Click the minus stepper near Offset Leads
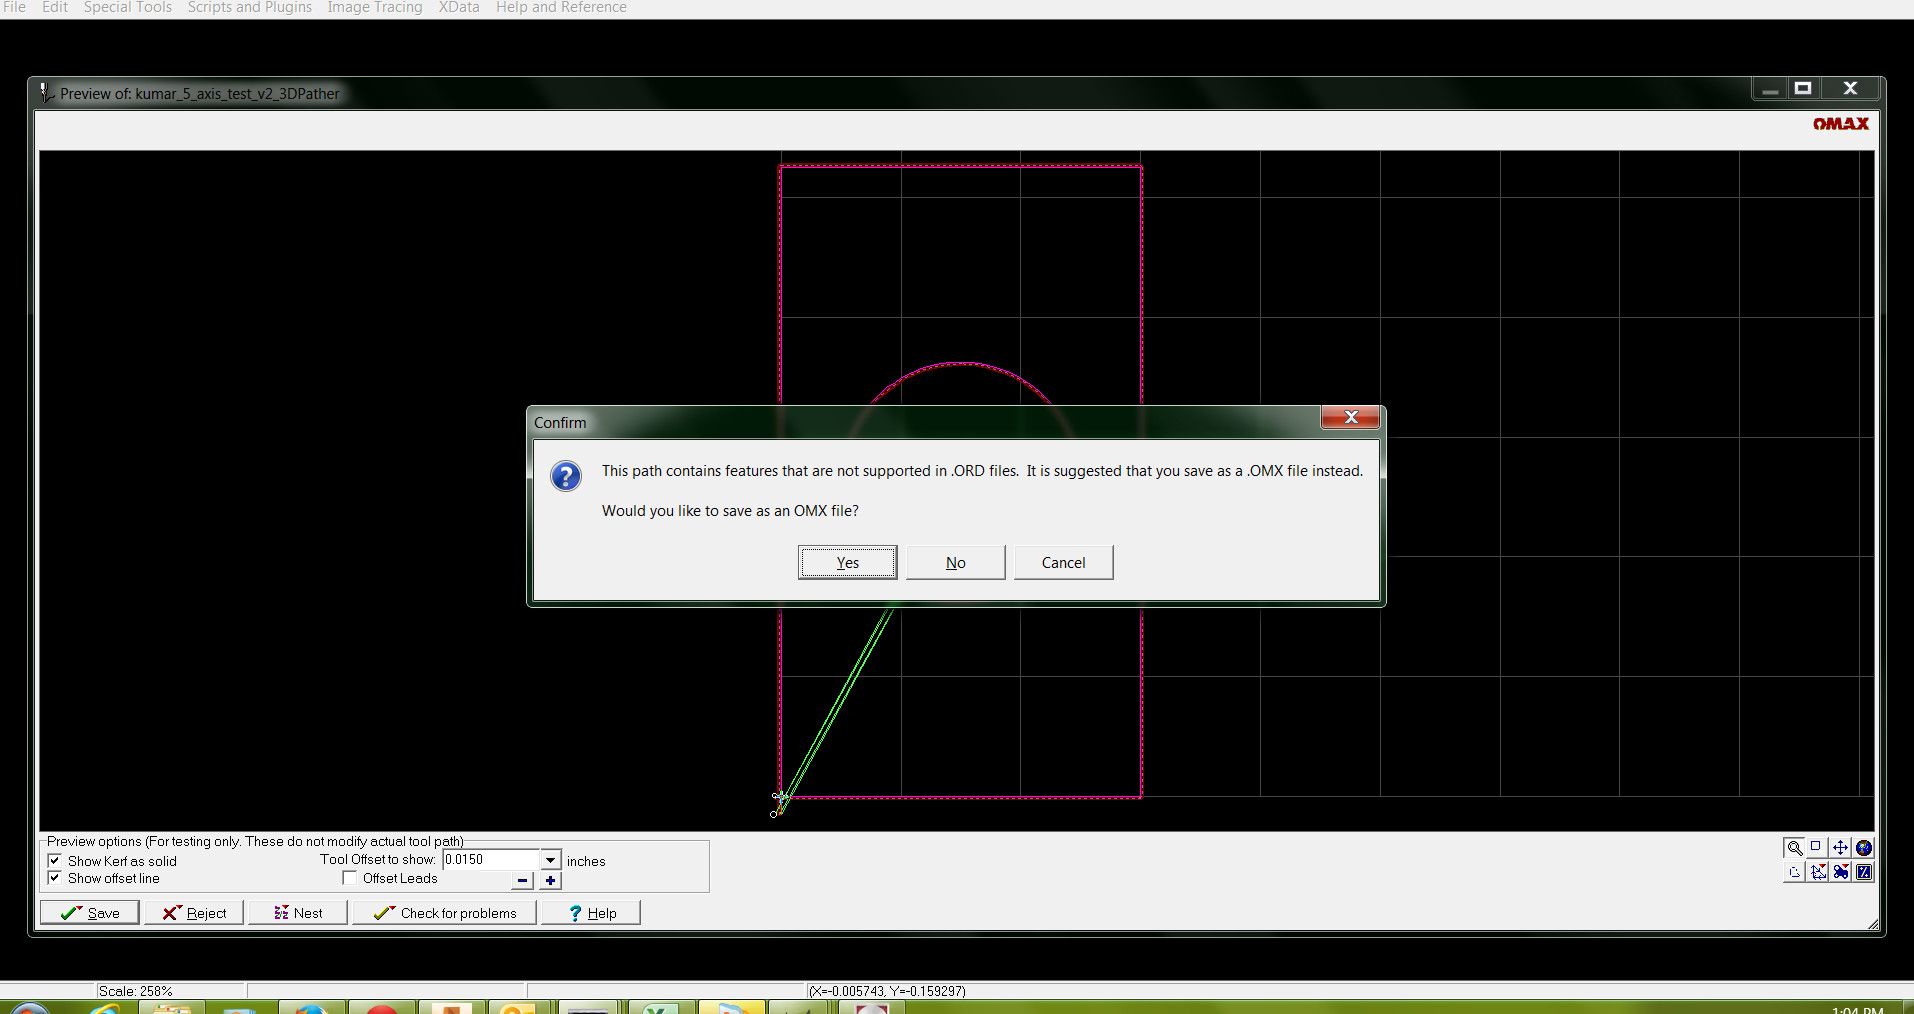The height and width of the screenshot is (1014, 1914). (x=521, y=881)
